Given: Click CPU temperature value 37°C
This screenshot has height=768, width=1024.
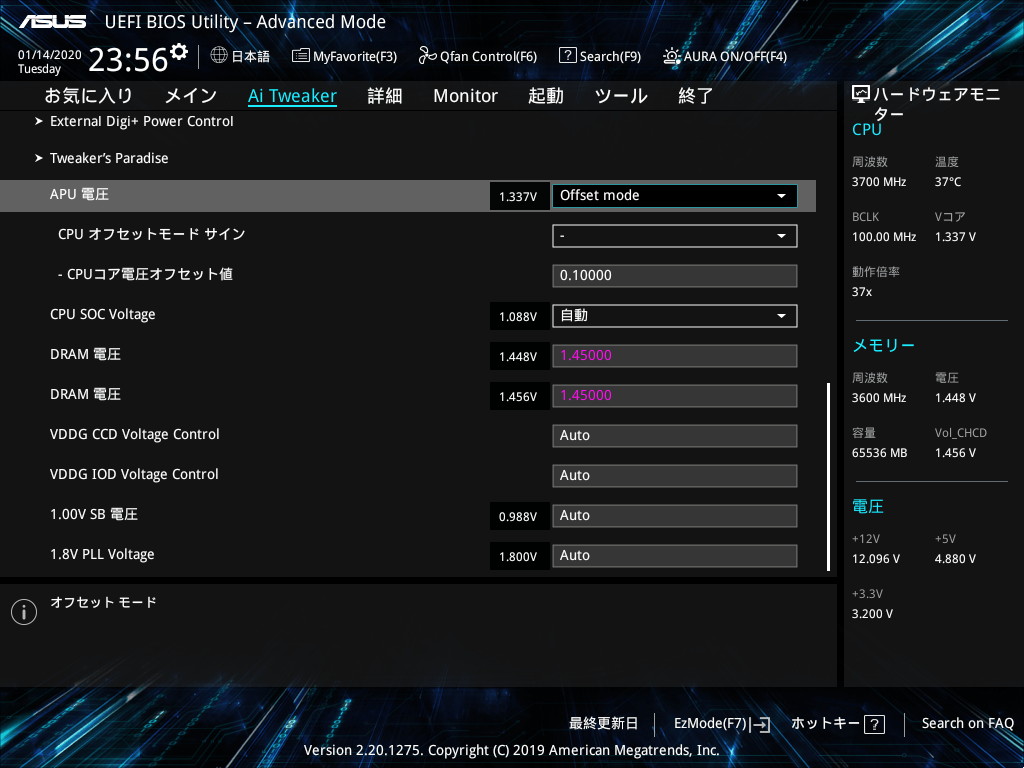Looking at the screenshot, I should tap(948, 182).
